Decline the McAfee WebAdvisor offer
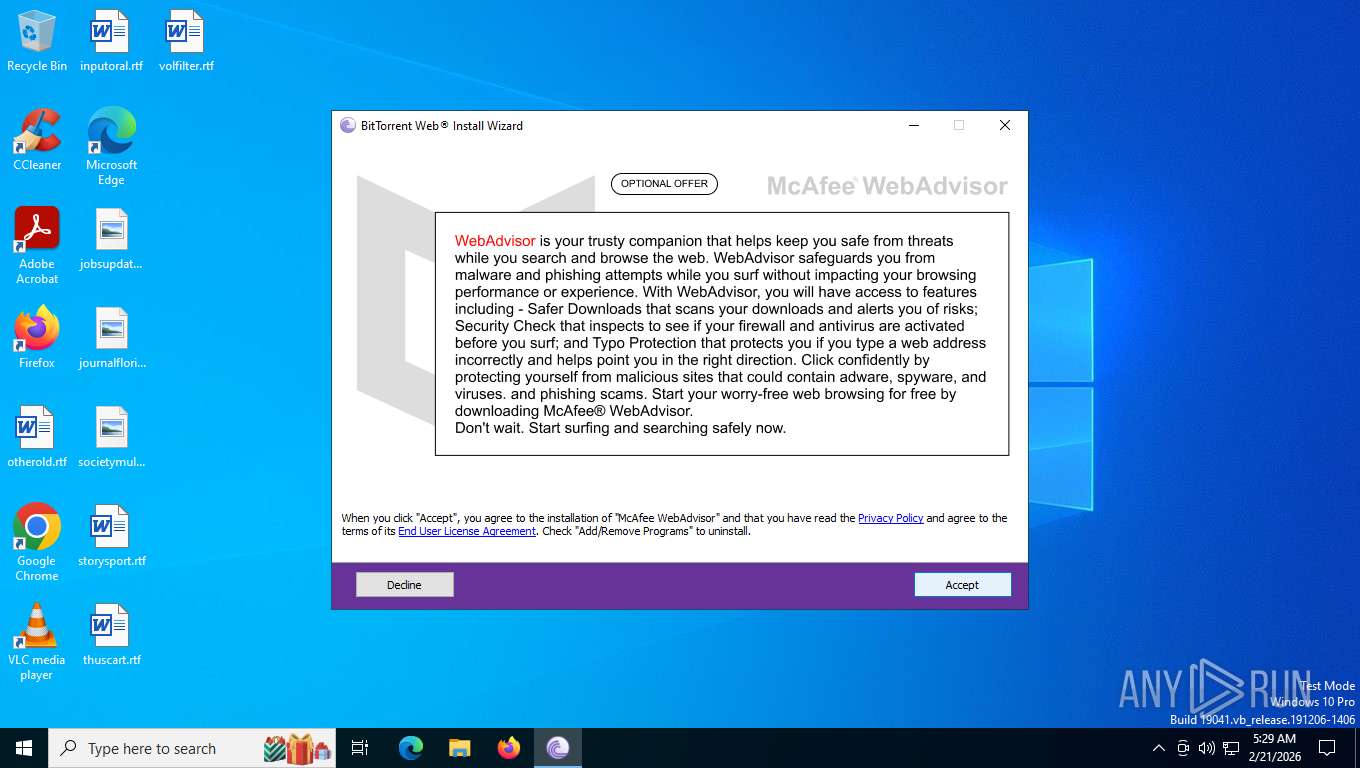This screenshot has height=768, width=1360. point(405,585)
